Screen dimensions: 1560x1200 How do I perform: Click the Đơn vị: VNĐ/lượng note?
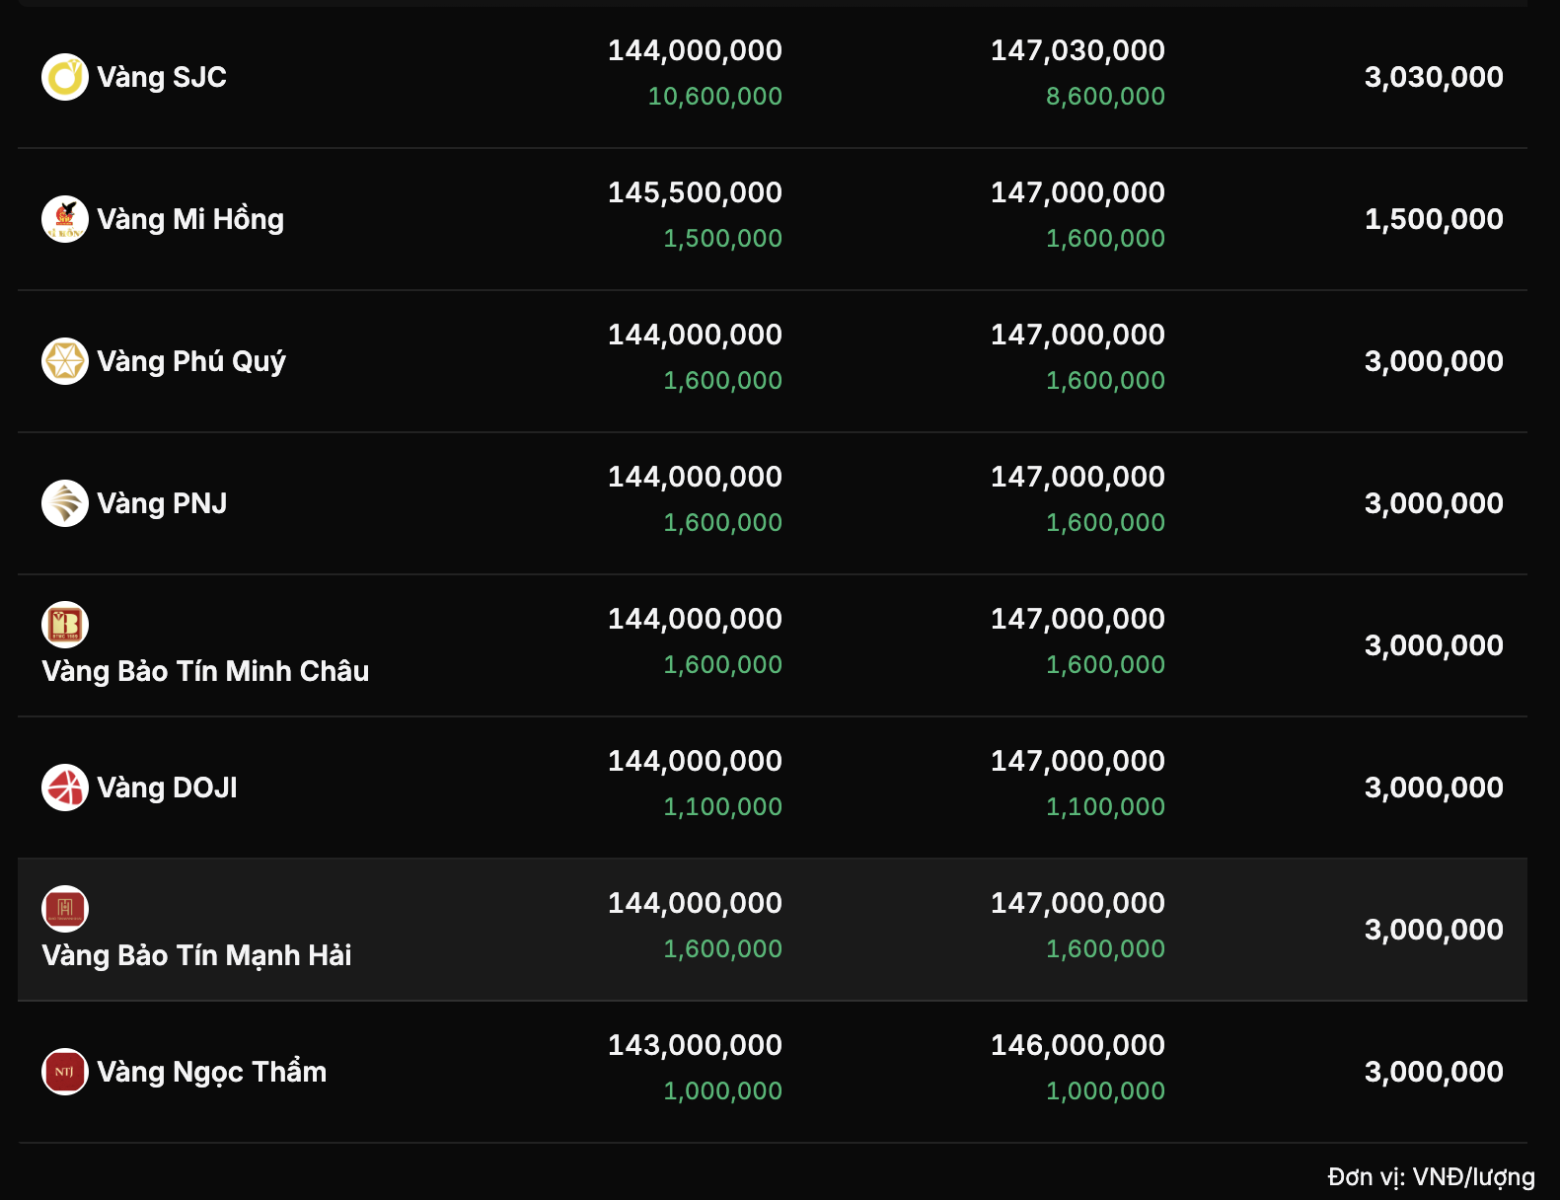[x=1431, y=1177]
